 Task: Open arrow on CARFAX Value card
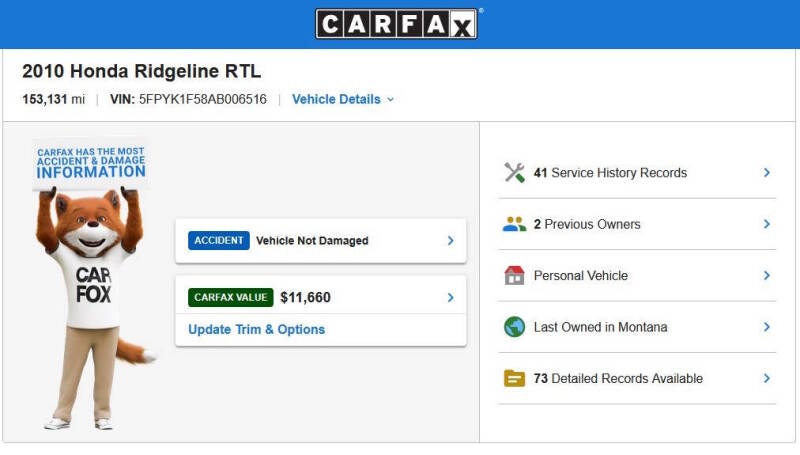coord(450,297)
